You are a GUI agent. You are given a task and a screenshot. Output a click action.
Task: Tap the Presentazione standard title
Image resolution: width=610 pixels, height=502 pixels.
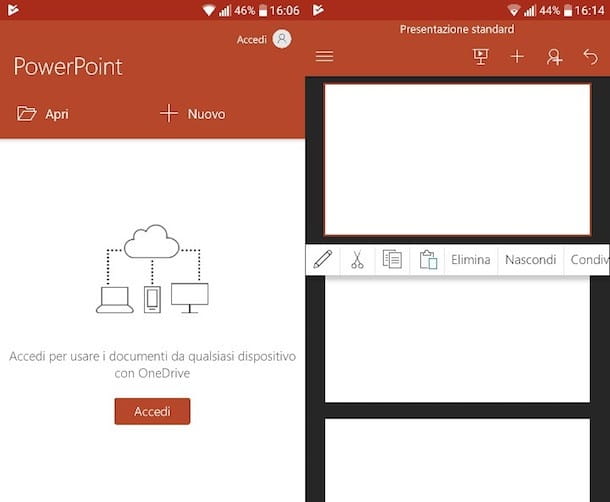click(x=457, y=30)
